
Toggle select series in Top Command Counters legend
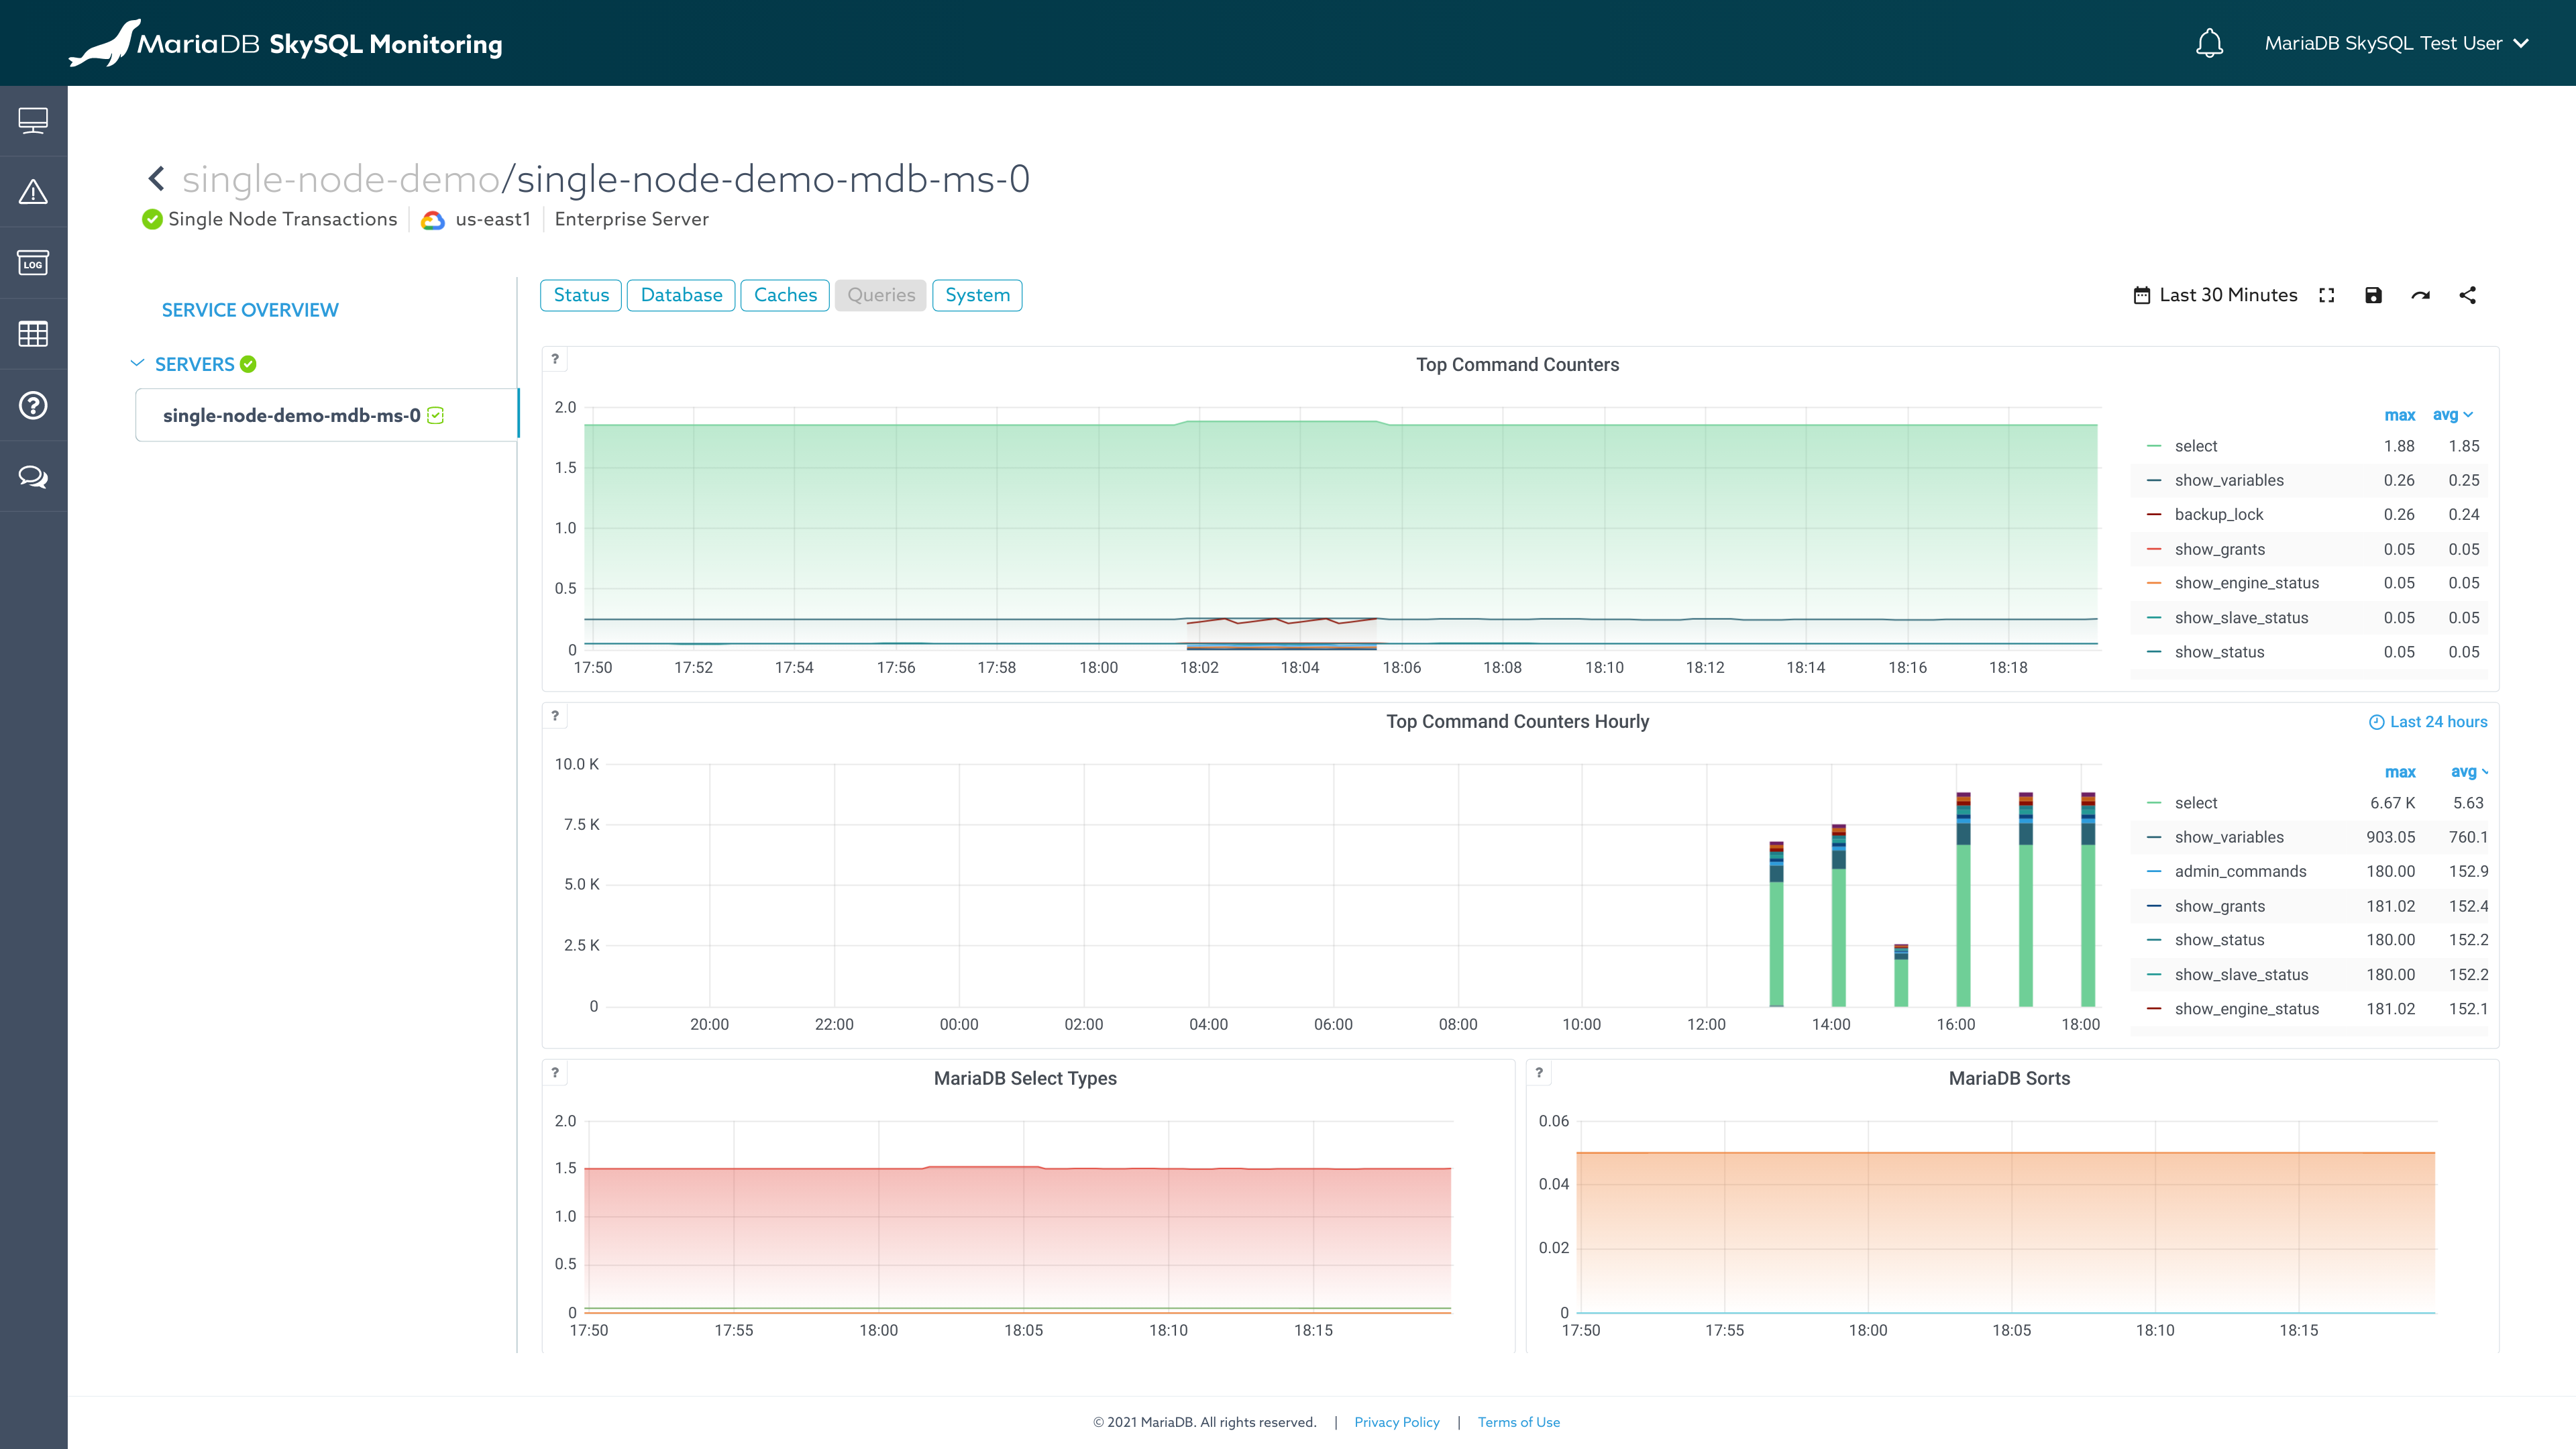point(2195,446)
